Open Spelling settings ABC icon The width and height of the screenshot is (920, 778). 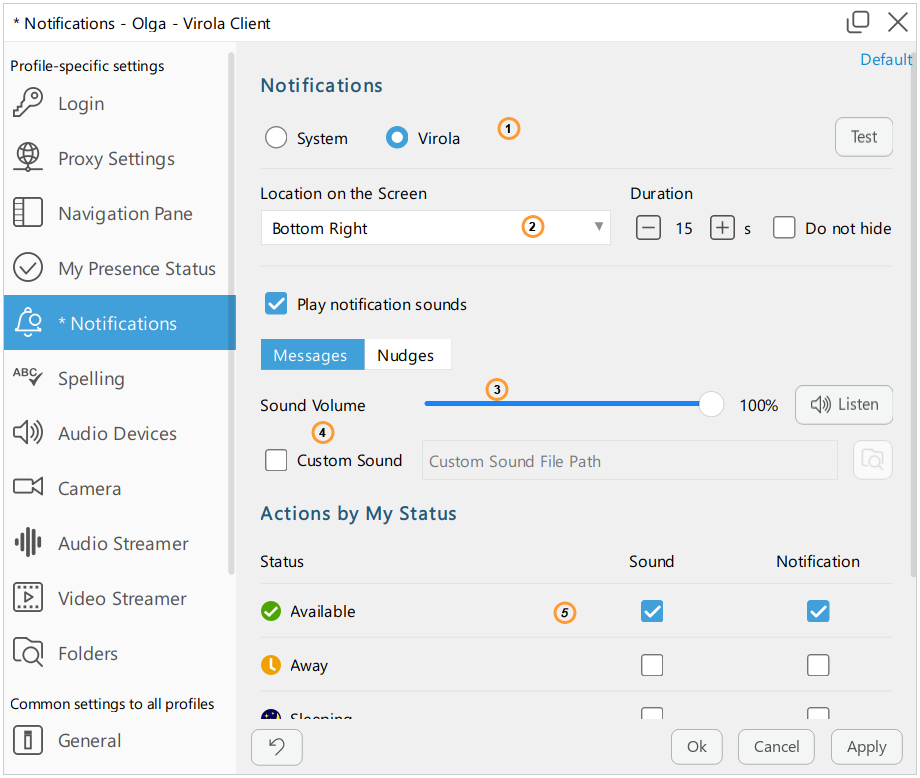pos(28,377)
